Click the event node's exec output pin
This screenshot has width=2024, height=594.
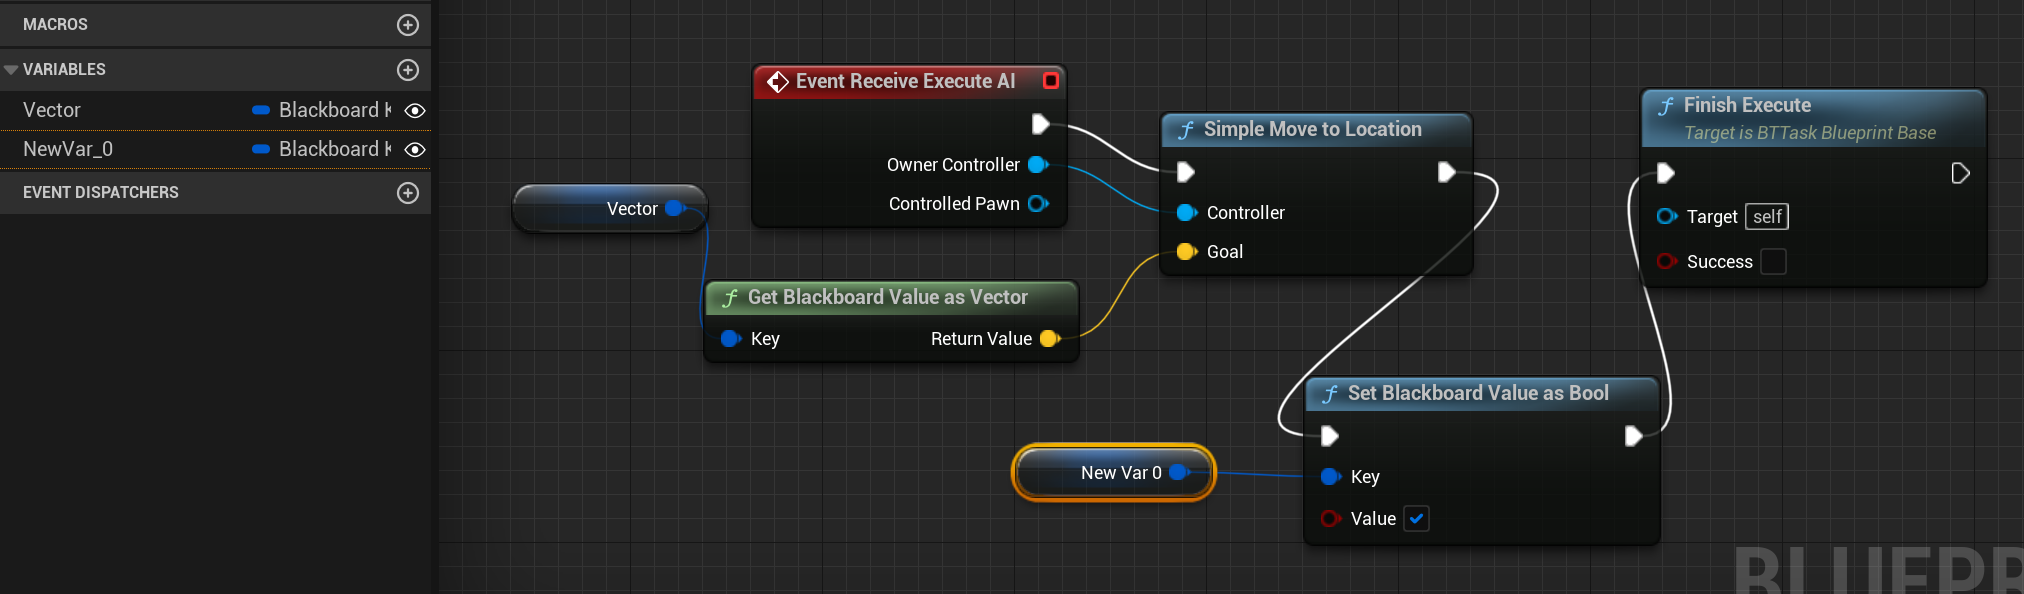tap(1040, 124)
